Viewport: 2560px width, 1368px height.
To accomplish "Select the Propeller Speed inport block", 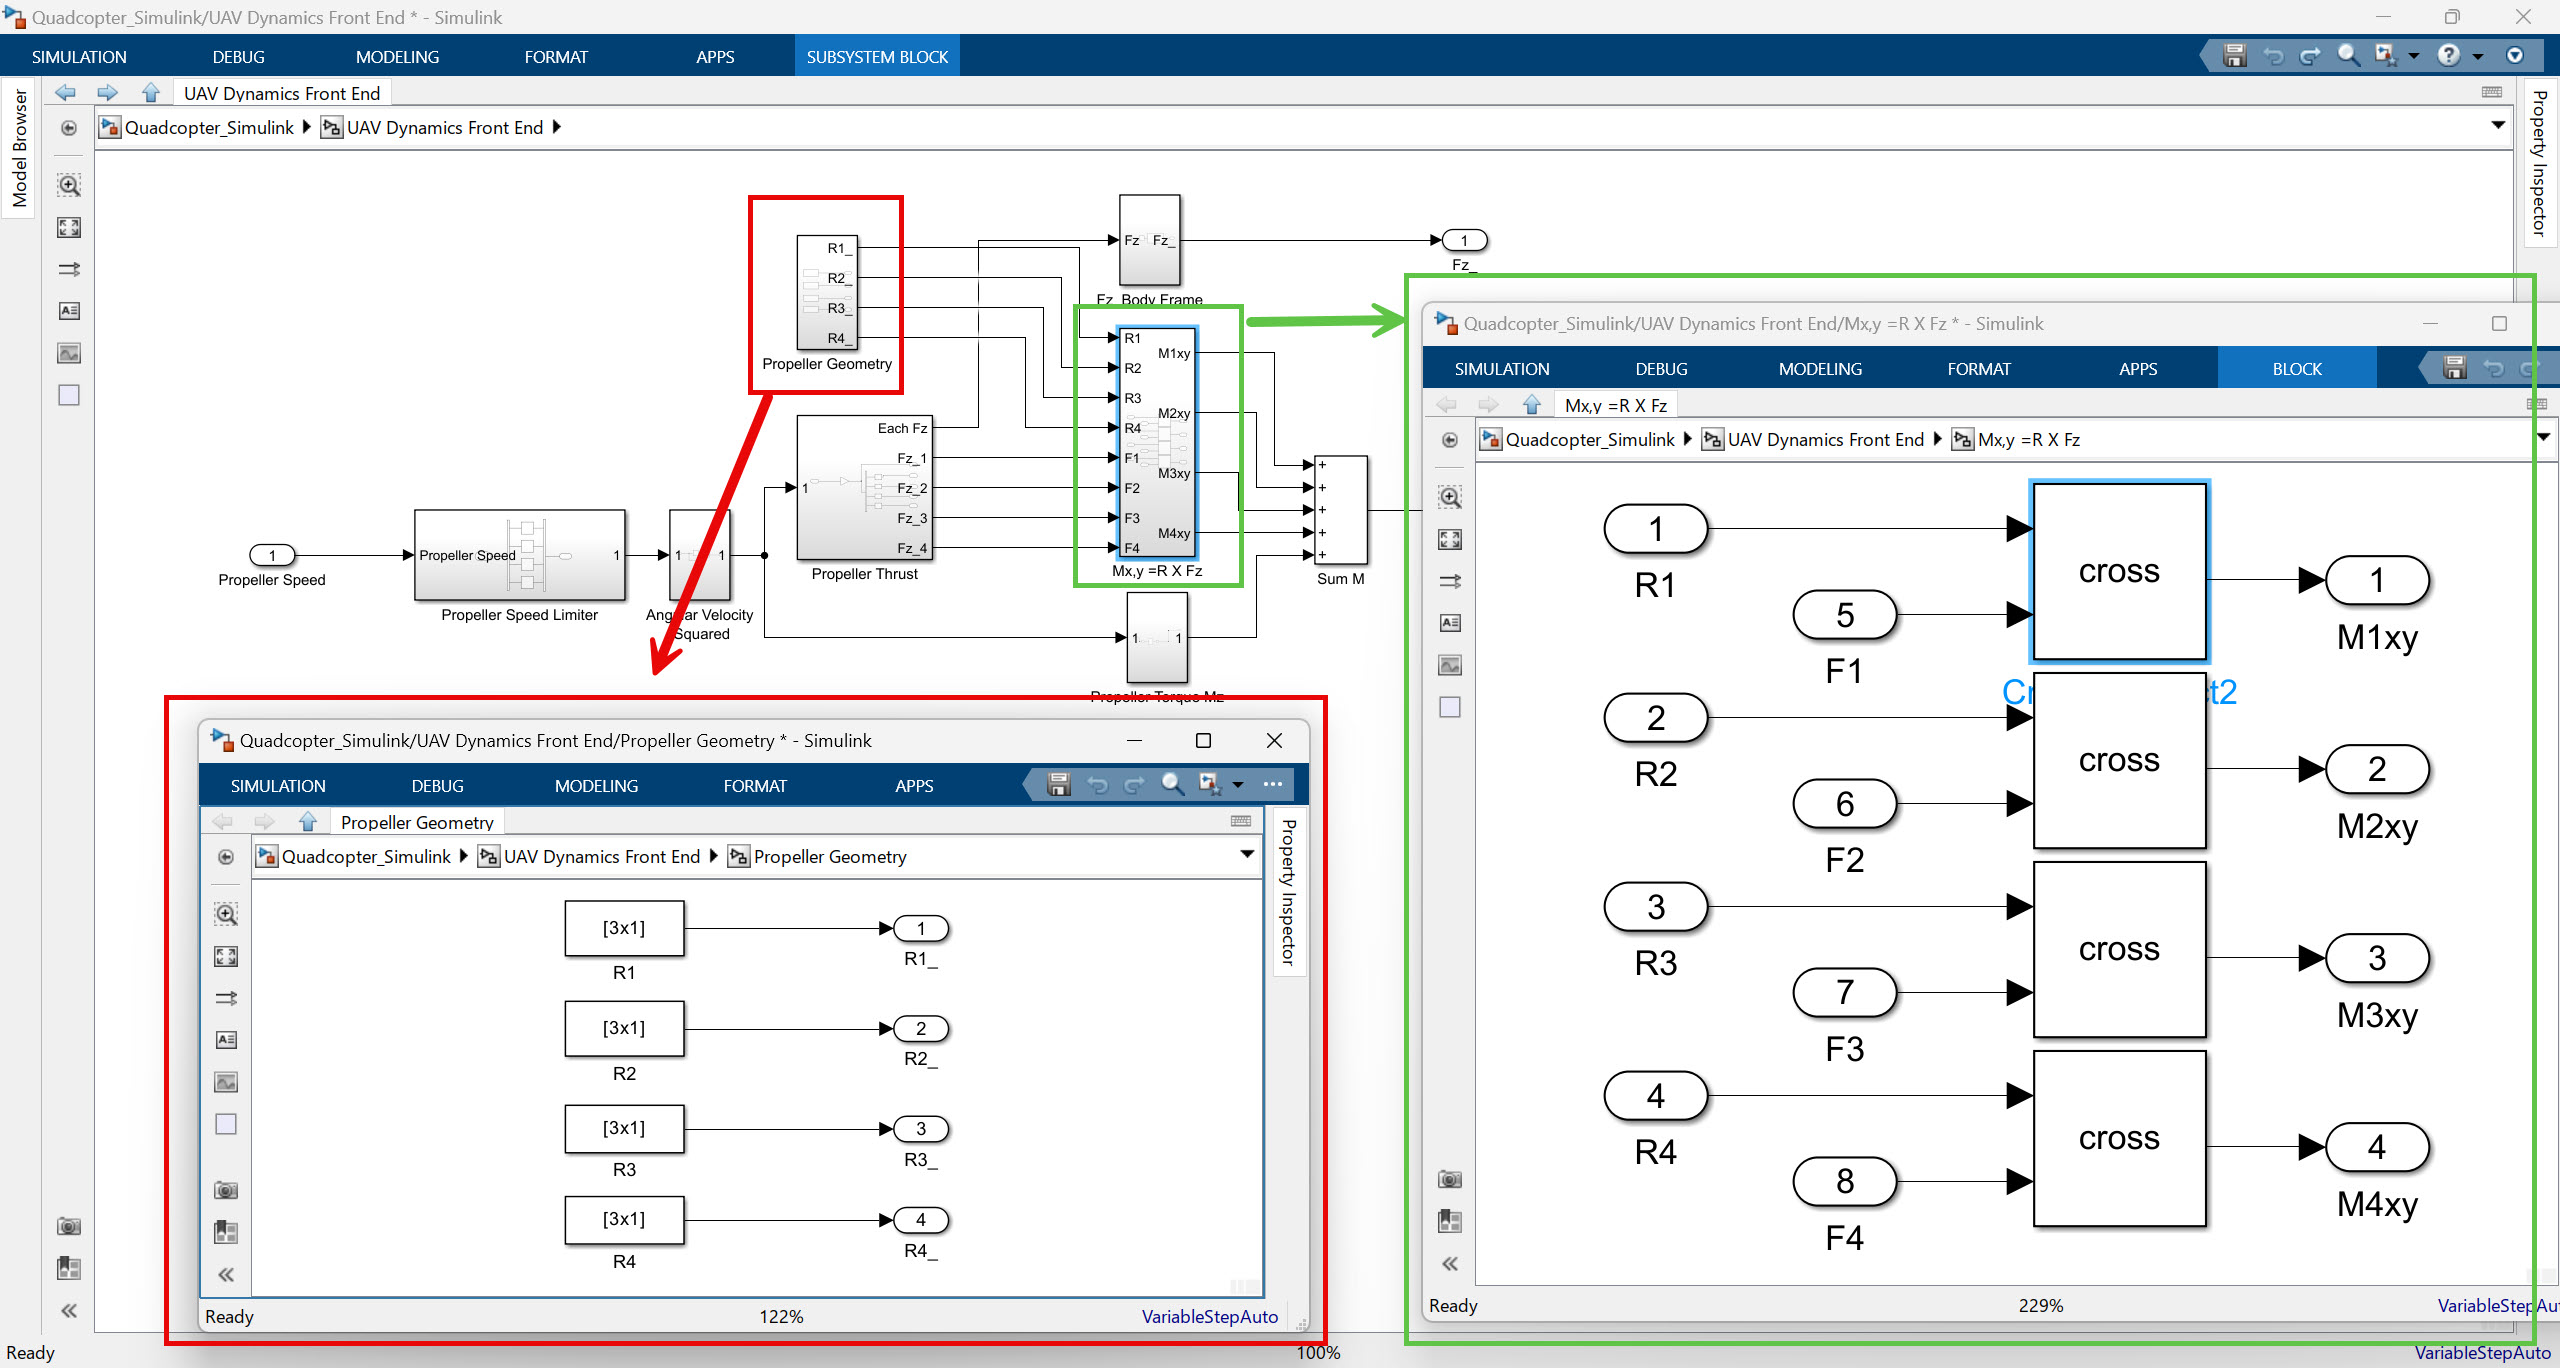I will point(272,555).
